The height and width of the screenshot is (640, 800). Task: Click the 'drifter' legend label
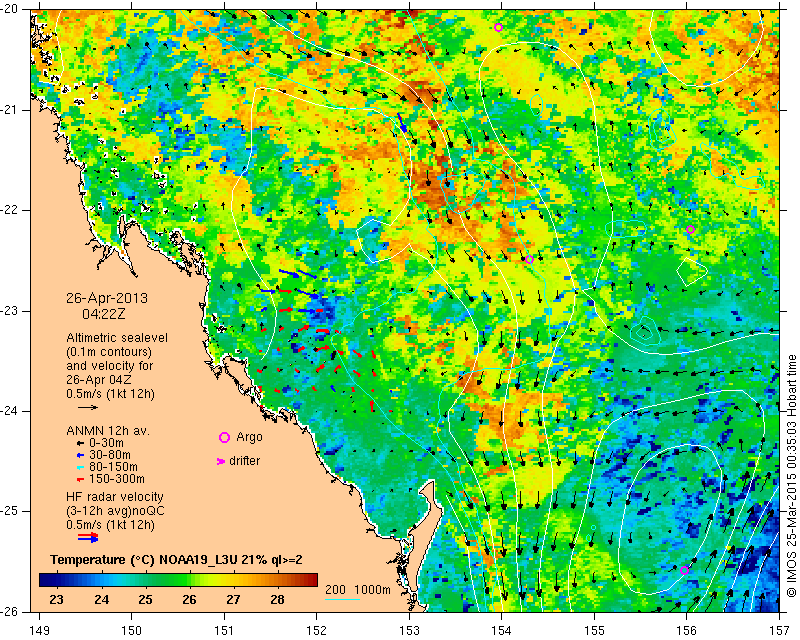(244, 461)
